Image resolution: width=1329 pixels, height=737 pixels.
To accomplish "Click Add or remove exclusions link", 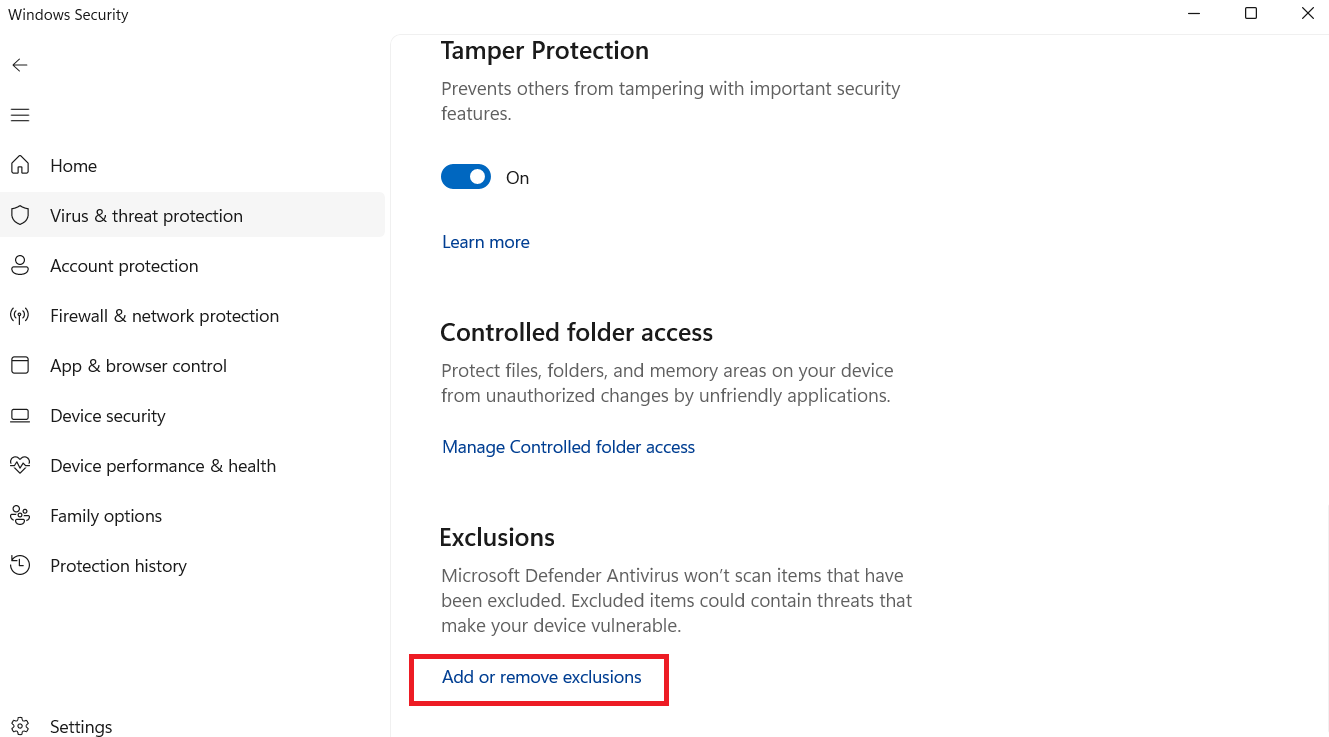I will pyautogui.click(x=541, y=677).
